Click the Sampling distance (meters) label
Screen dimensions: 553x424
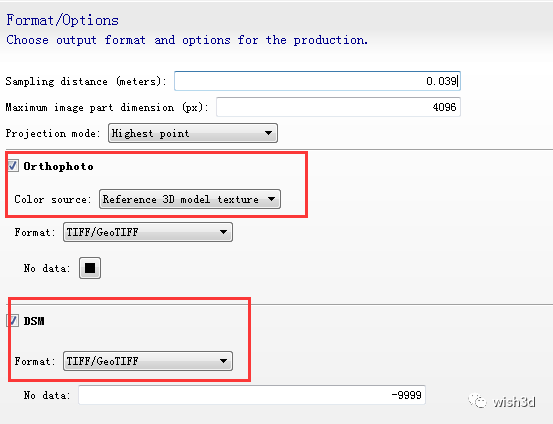click(x=86, y=81)
